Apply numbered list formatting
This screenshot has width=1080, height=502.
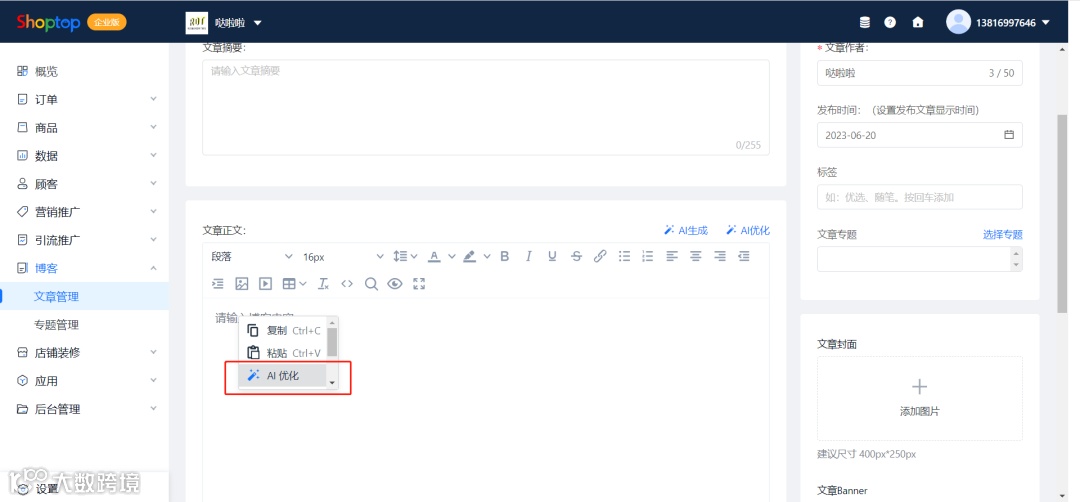click(x=647, y=256)
